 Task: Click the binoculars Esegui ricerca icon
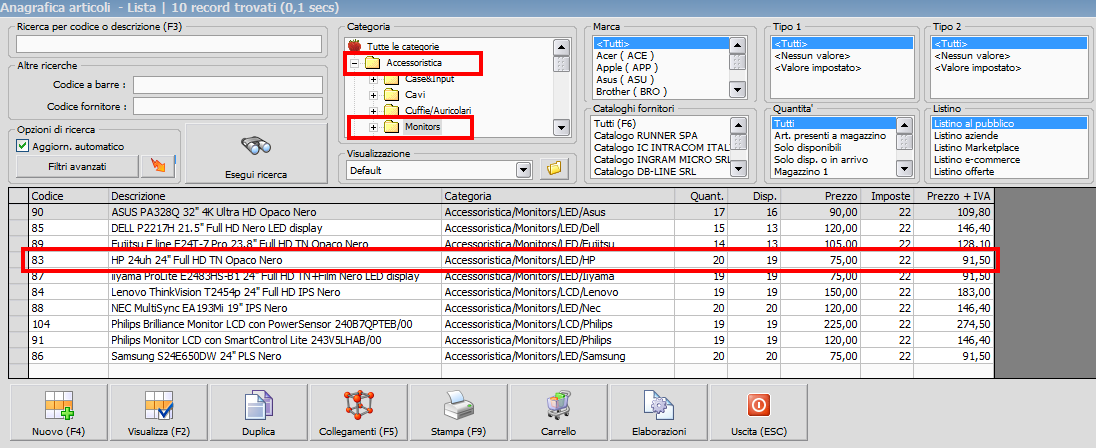tap(256, 146)
